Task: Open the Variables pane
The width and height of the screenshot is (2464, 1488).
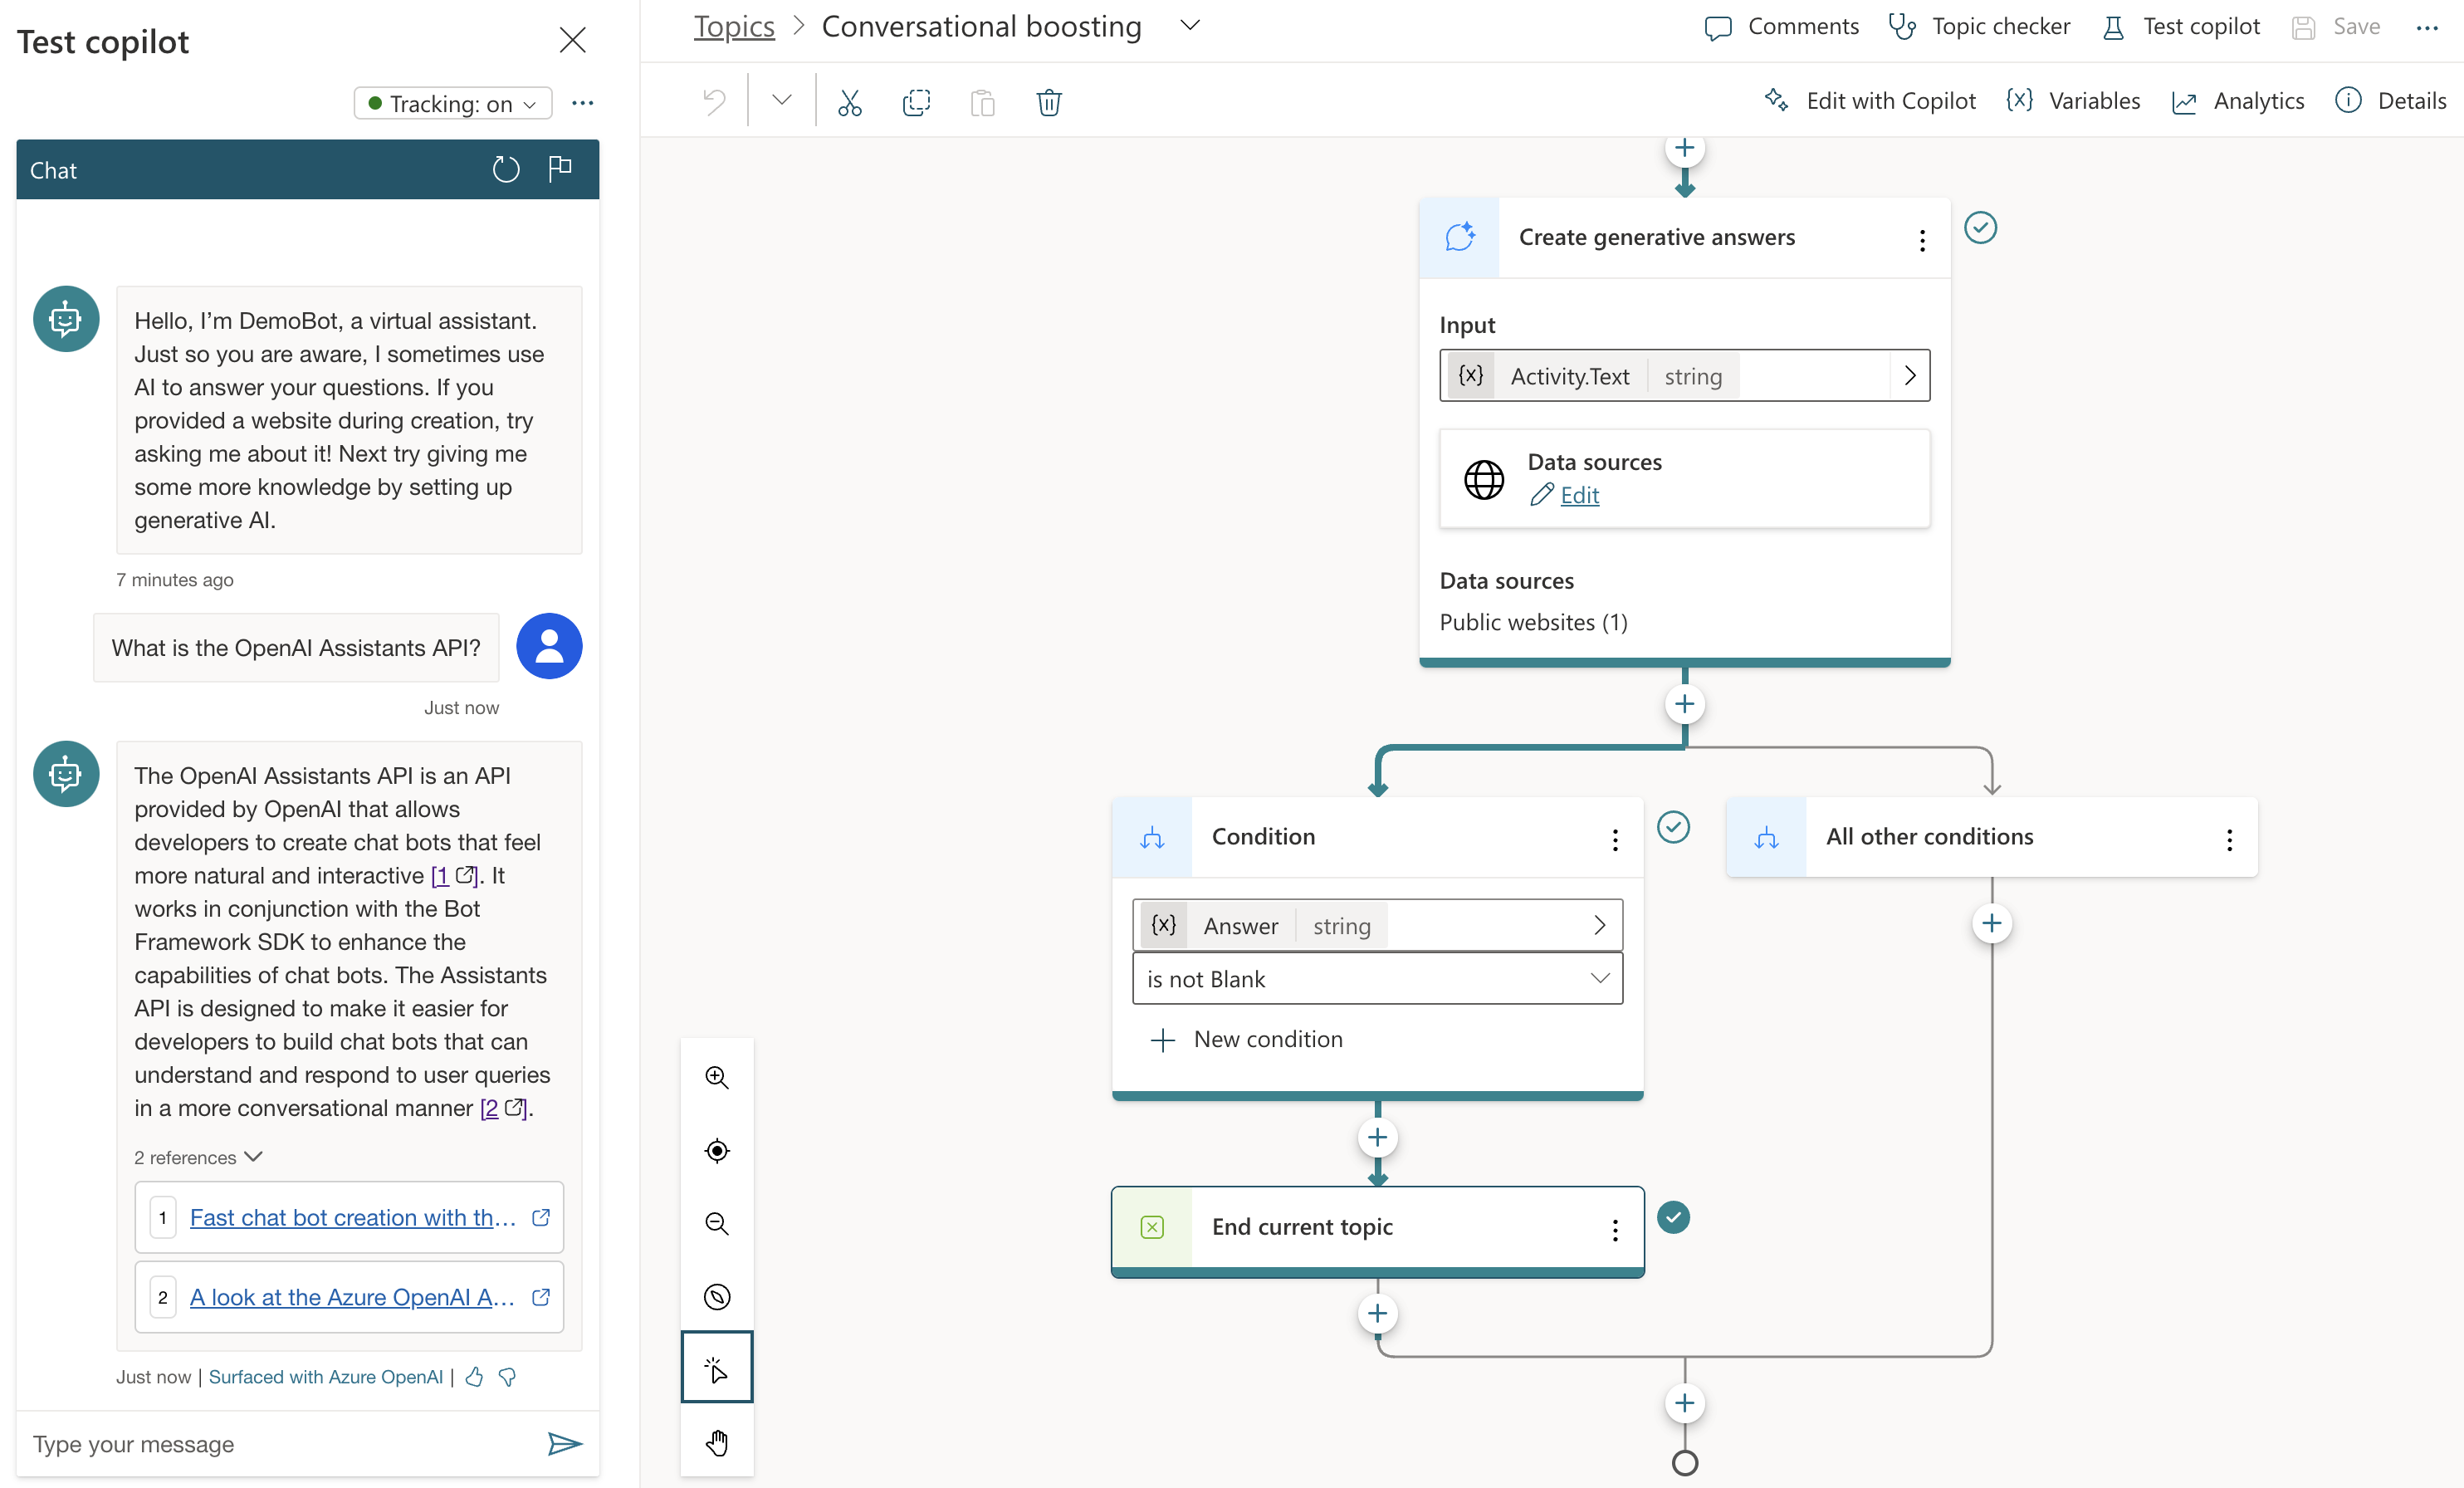Action: tap(2073, 101)
